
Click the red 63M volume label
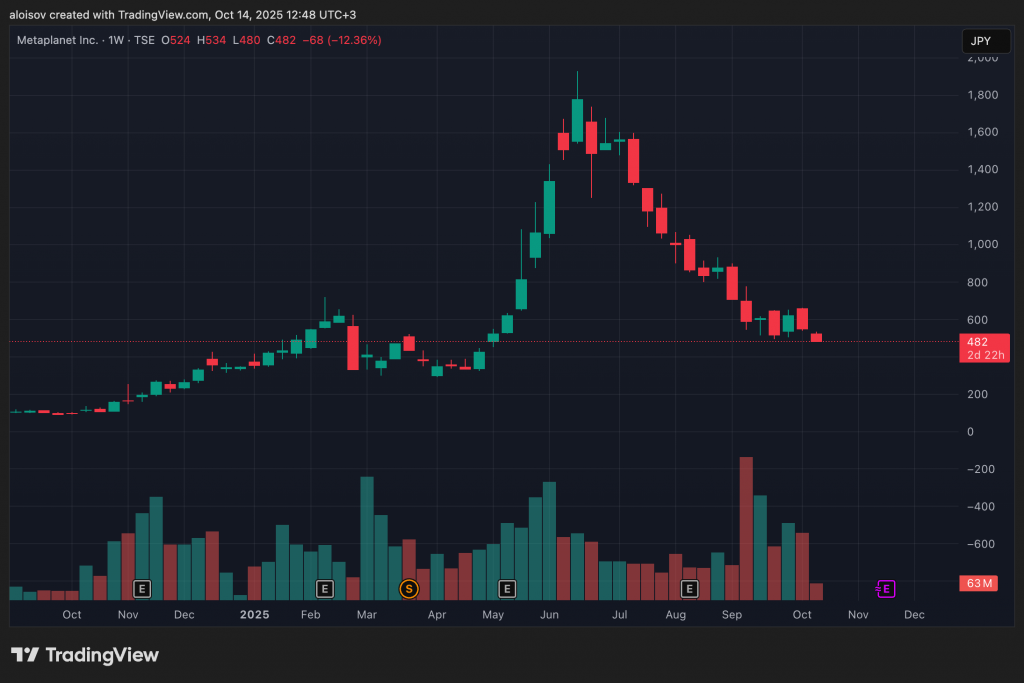pyautogui.click(x=978, y=583)
